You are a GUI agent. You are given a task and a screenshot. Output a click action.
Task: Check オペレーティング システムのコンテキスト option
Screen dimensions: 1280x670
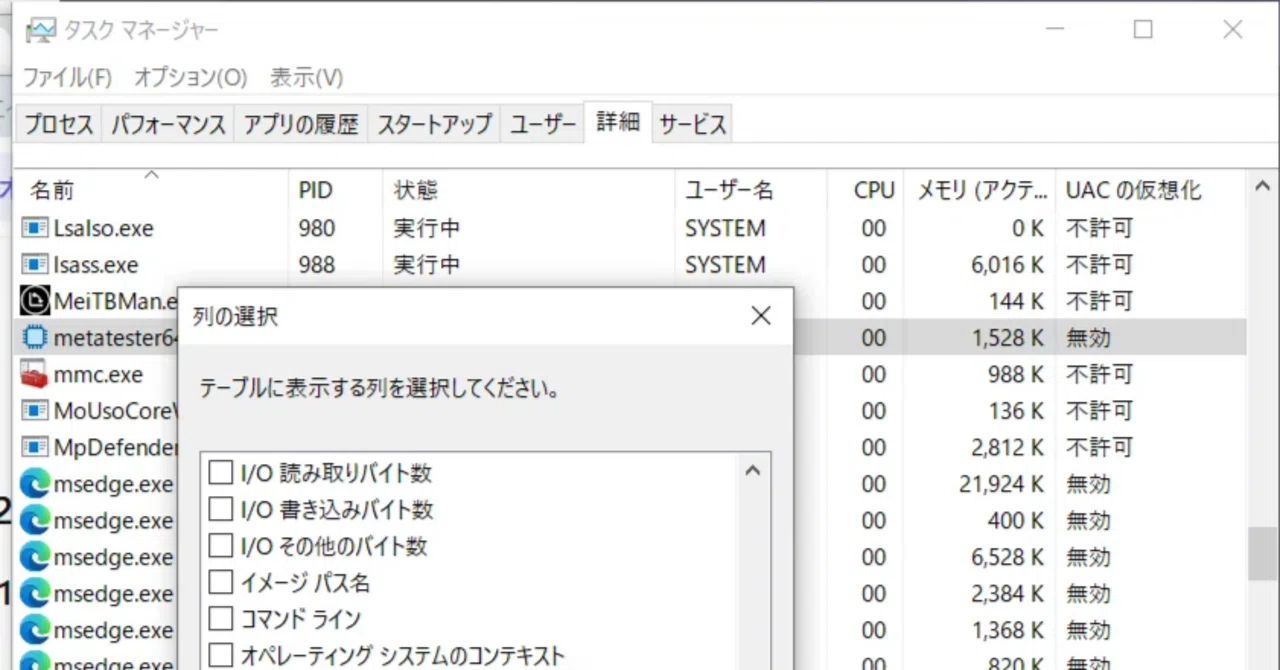(220, 655)
